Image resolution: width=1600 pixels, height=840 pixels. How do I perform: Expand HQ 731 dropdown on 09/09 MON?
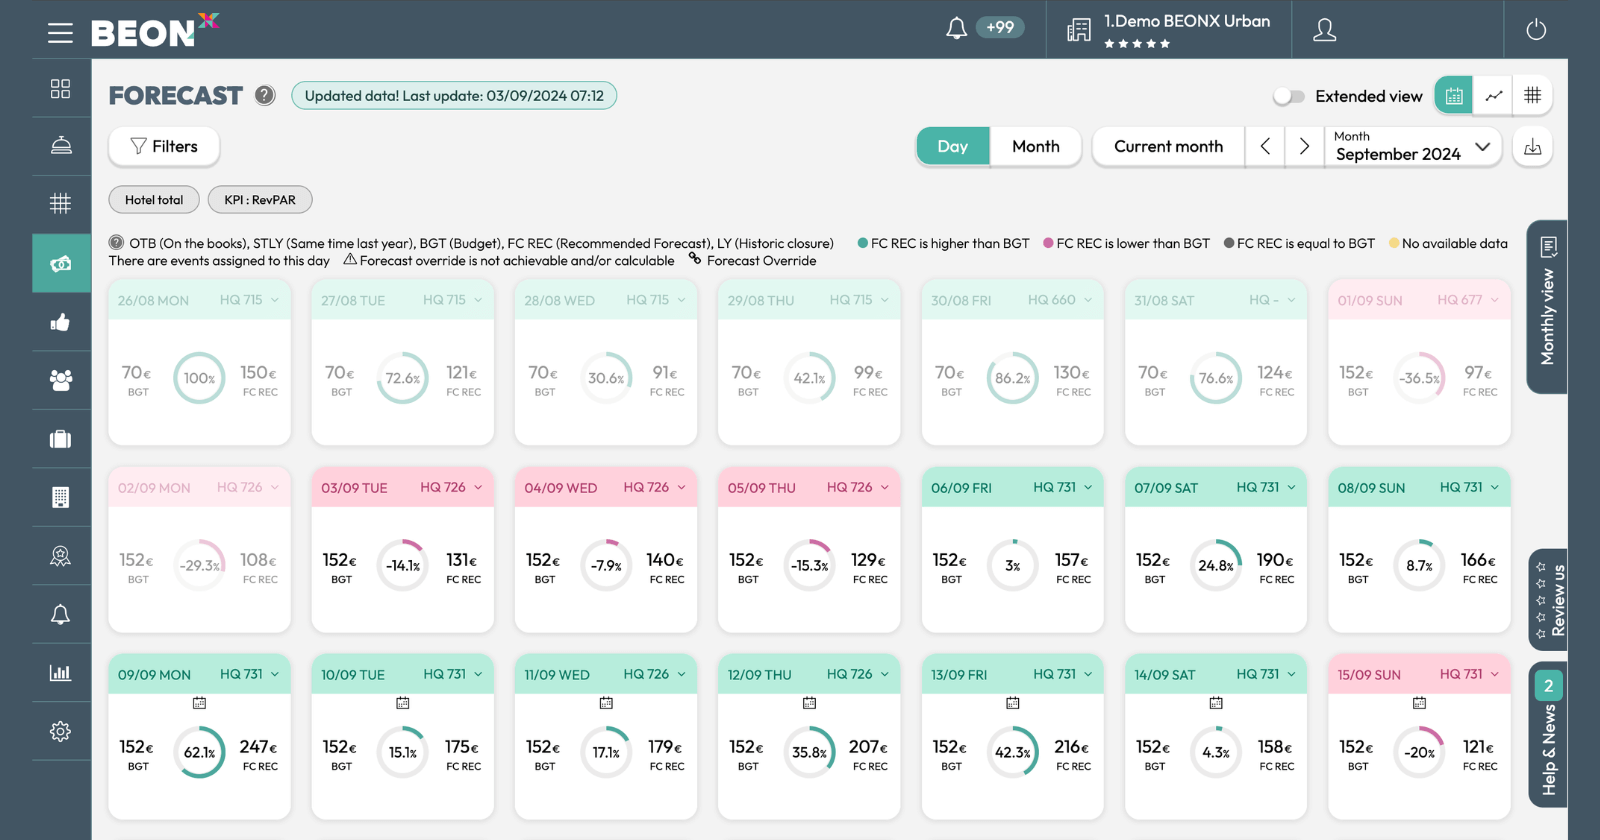(x=275, y=674)
